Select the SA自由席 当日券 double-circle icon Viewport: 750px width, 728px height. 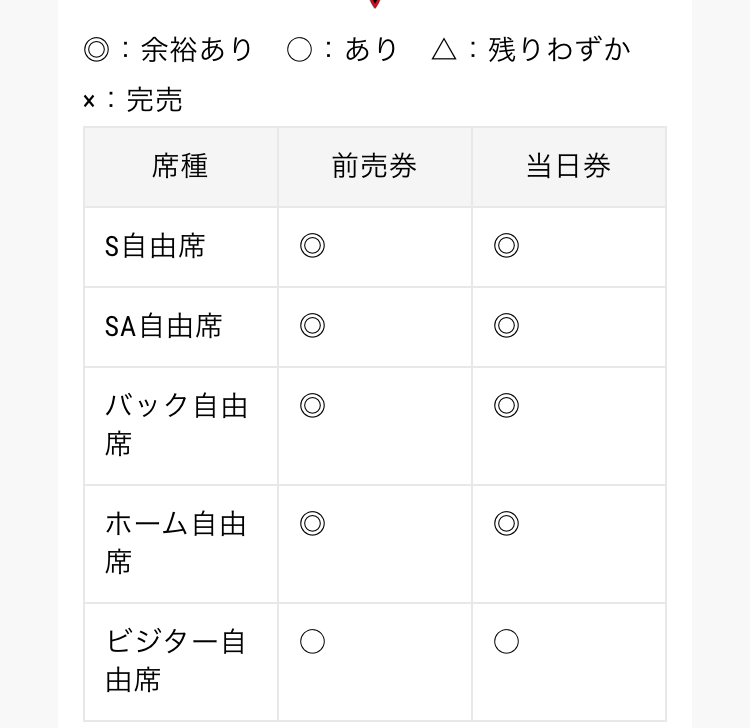506,326
